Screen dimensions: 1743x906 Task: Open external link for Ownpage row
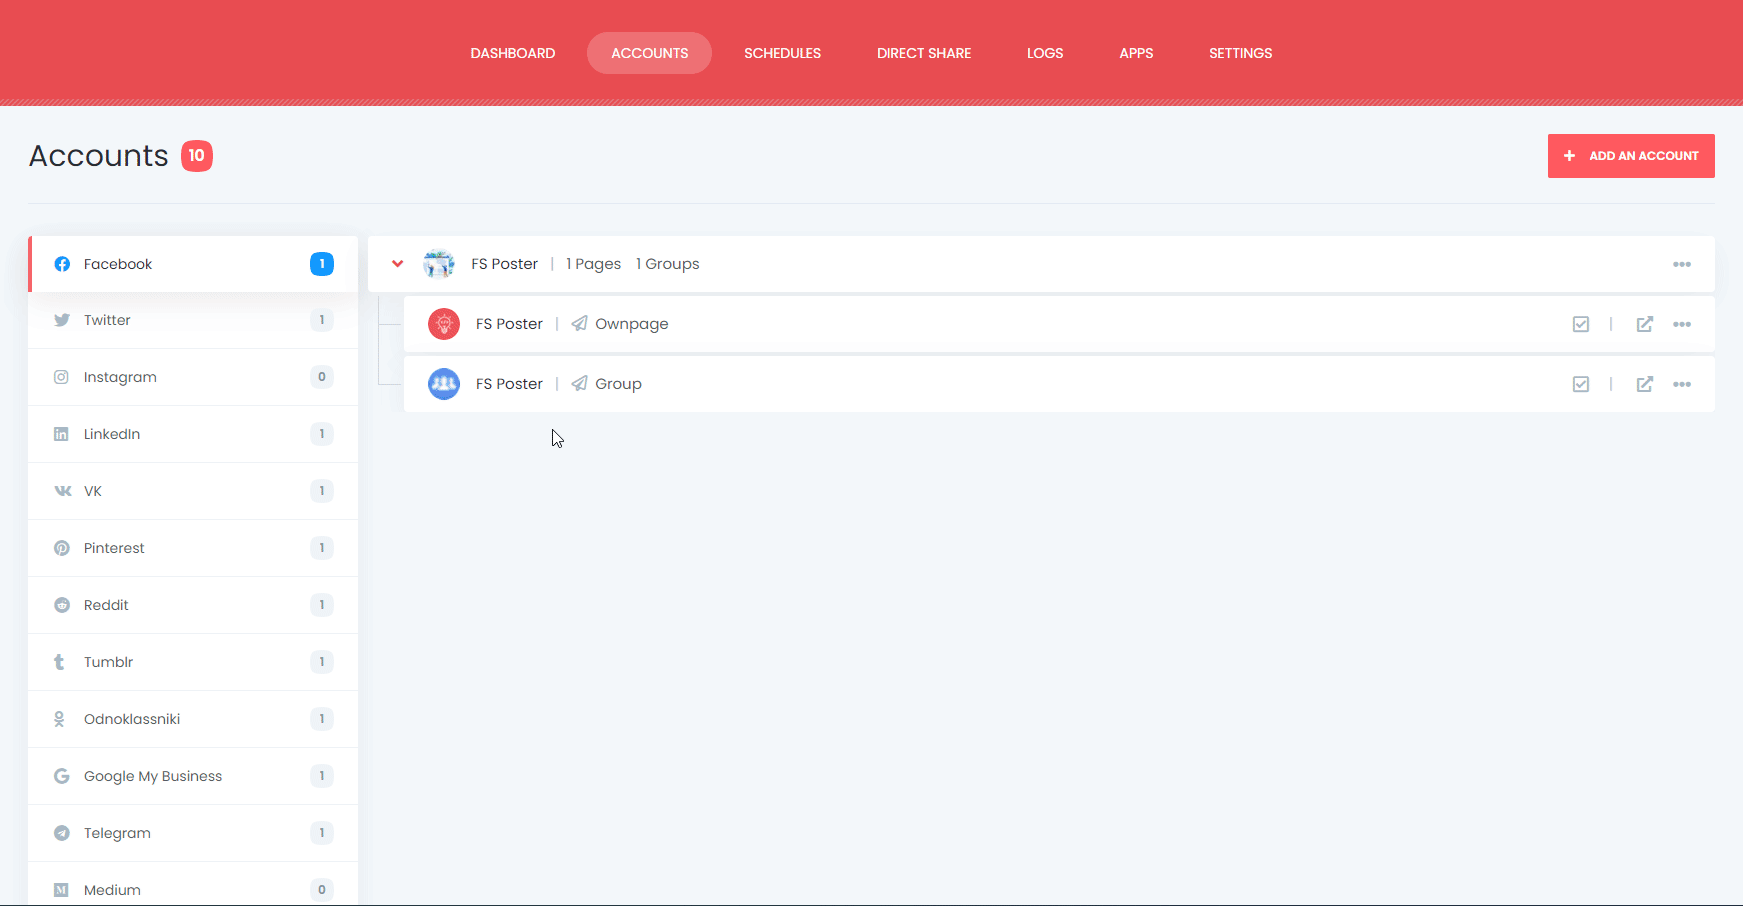coord(1644,324)
